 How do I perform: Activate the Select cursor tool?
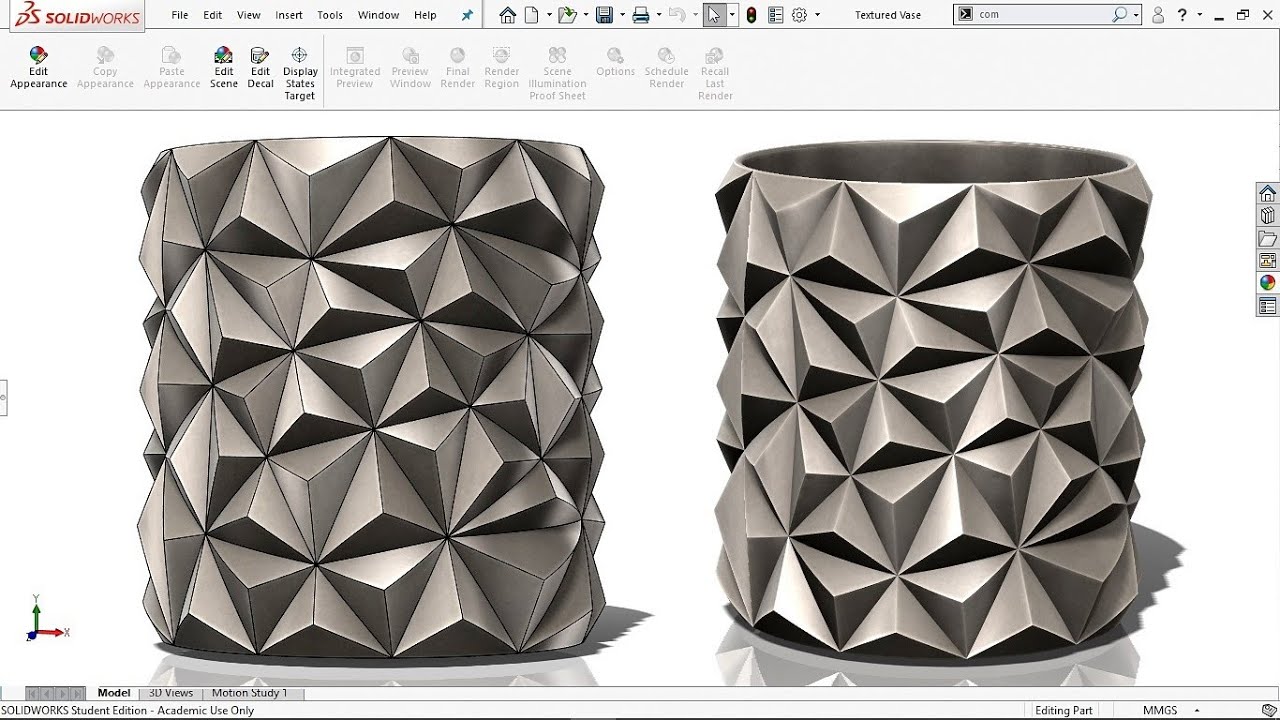pos(714,15)
